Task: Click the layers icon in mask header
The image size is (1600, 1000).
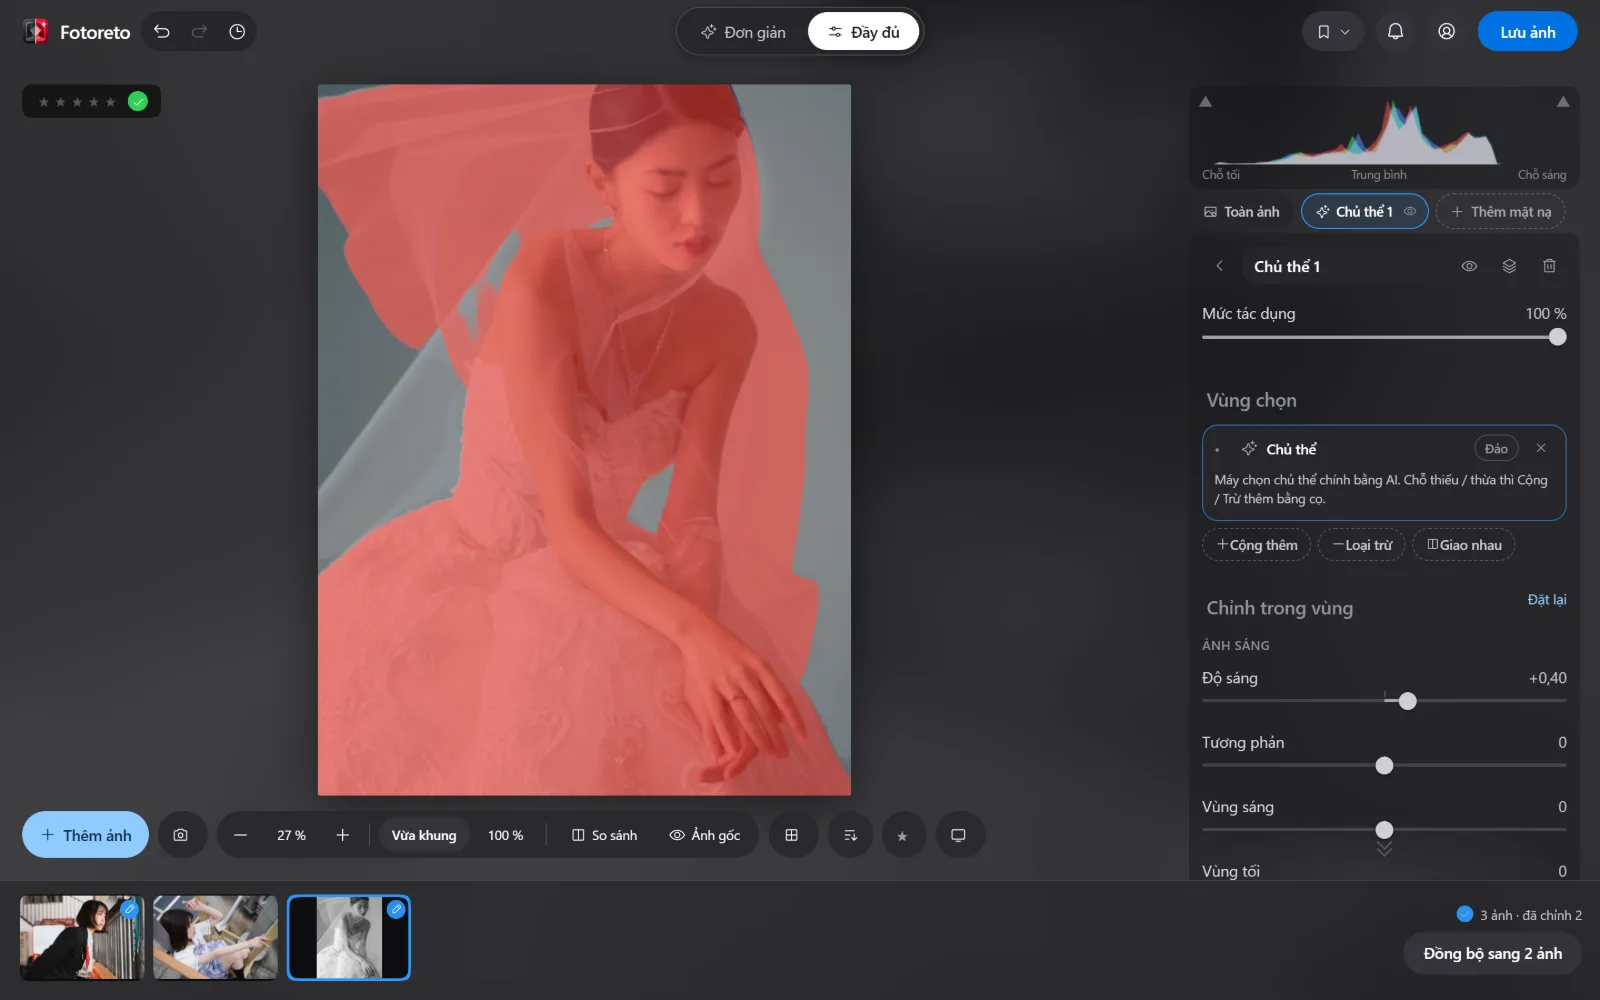Action: [1509, 266]
